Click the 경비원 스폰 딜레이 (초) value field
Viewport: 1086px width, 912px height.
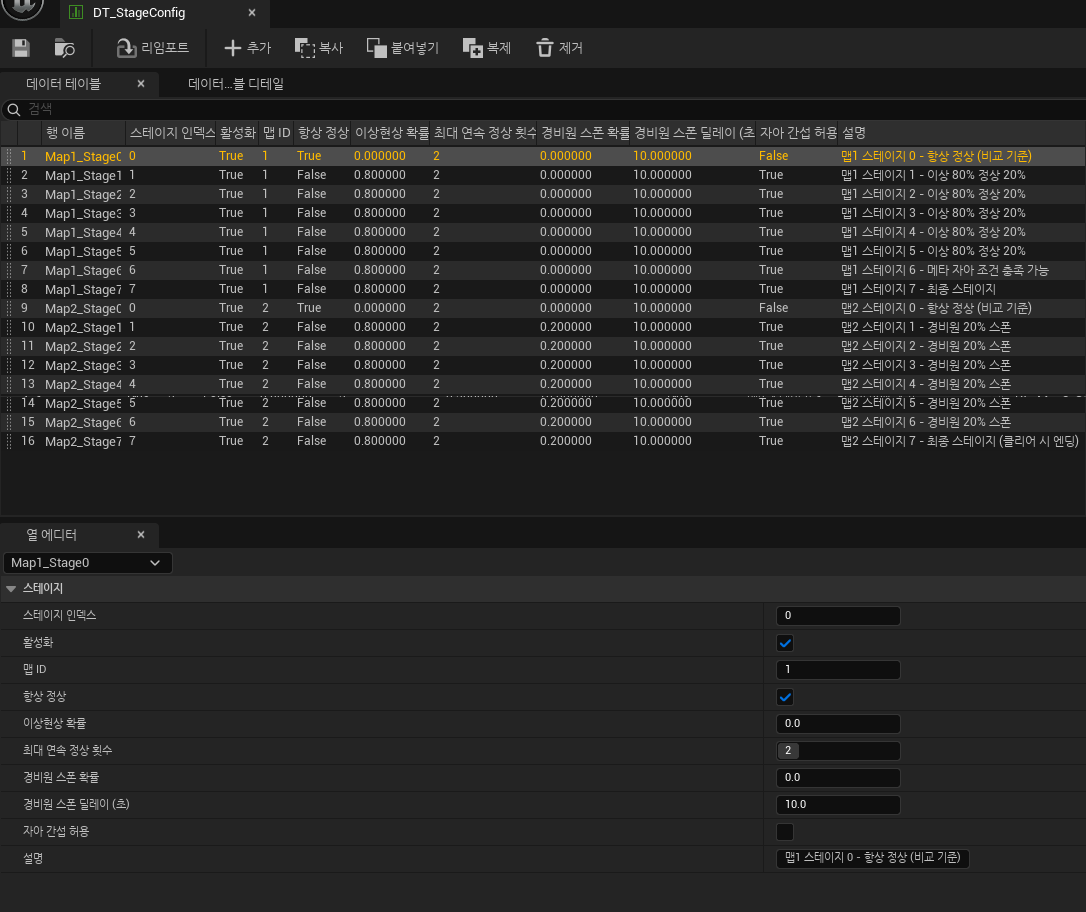pyautogui.click(x=838, y=805)
